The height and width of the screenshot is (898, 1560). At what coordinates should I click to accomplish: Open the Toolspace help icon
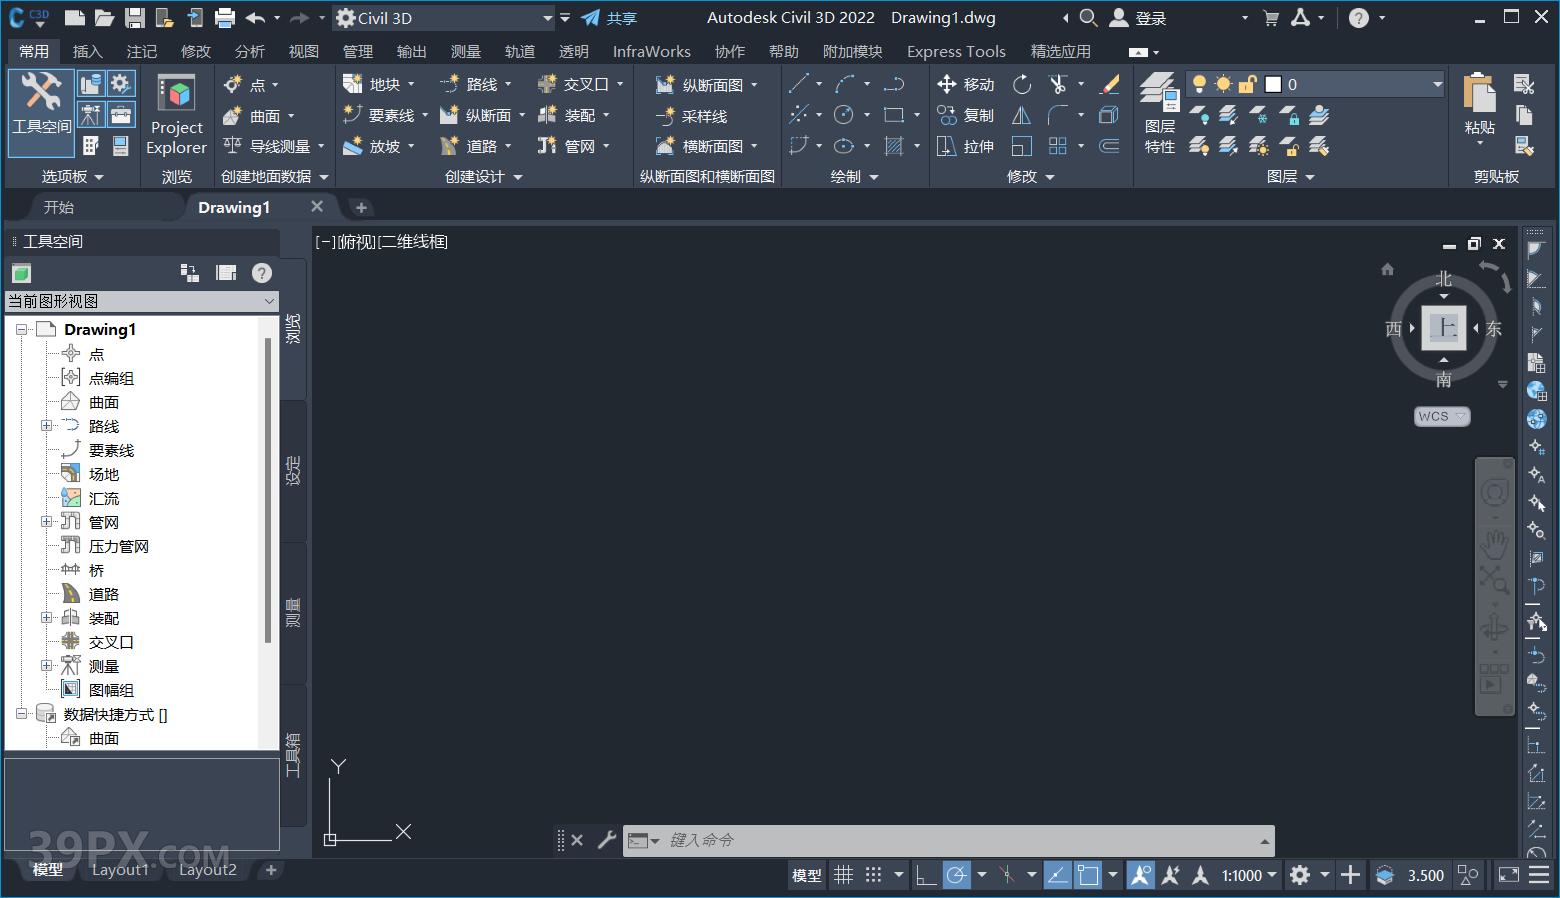(262, 273)
